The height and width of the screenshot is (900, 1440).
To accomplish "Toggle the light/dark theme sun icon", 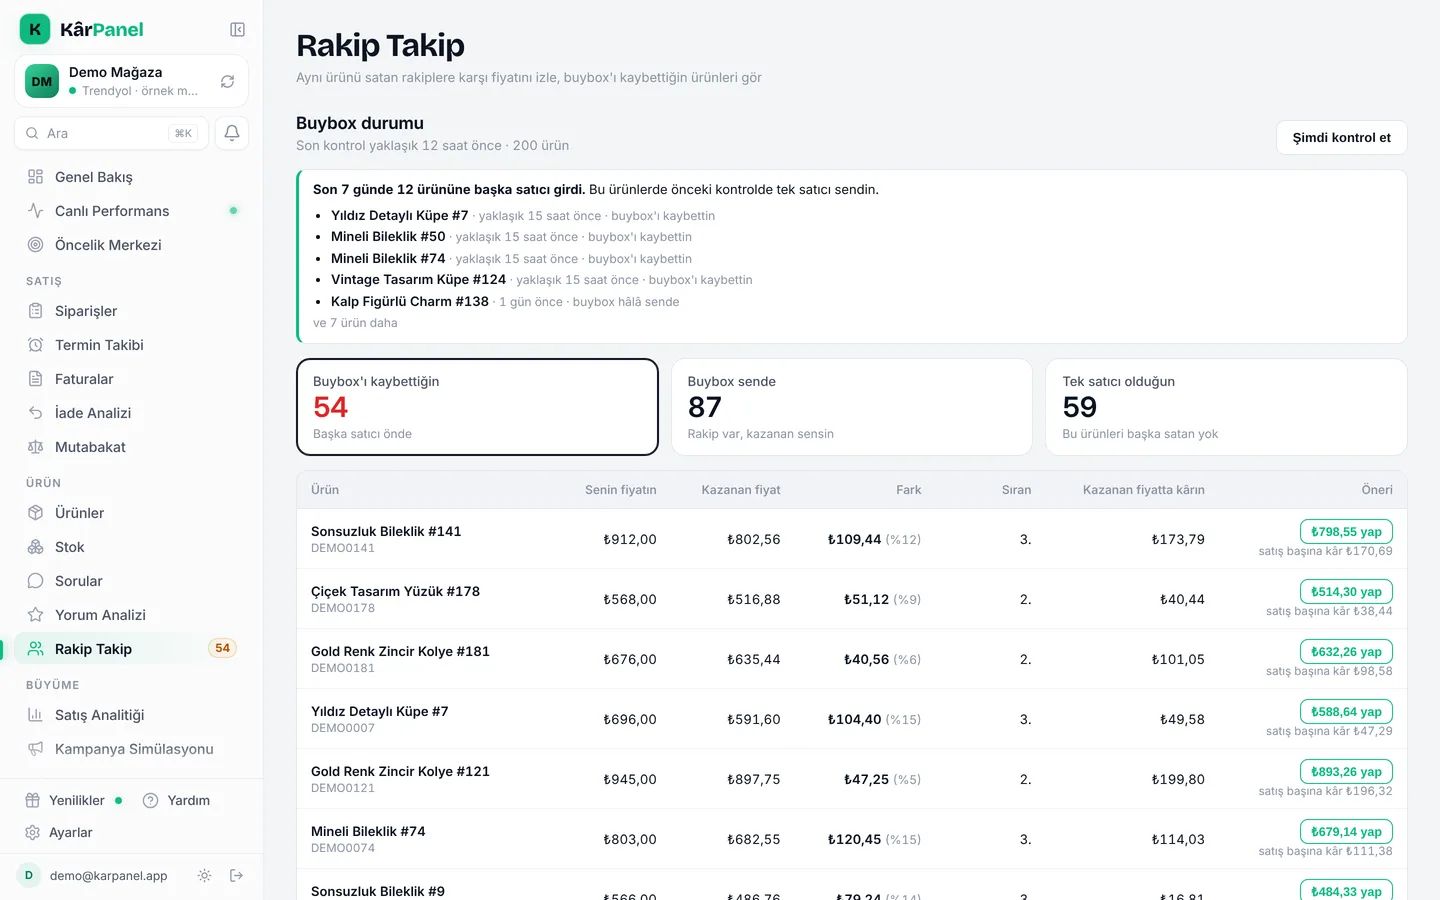I will 204,876.
